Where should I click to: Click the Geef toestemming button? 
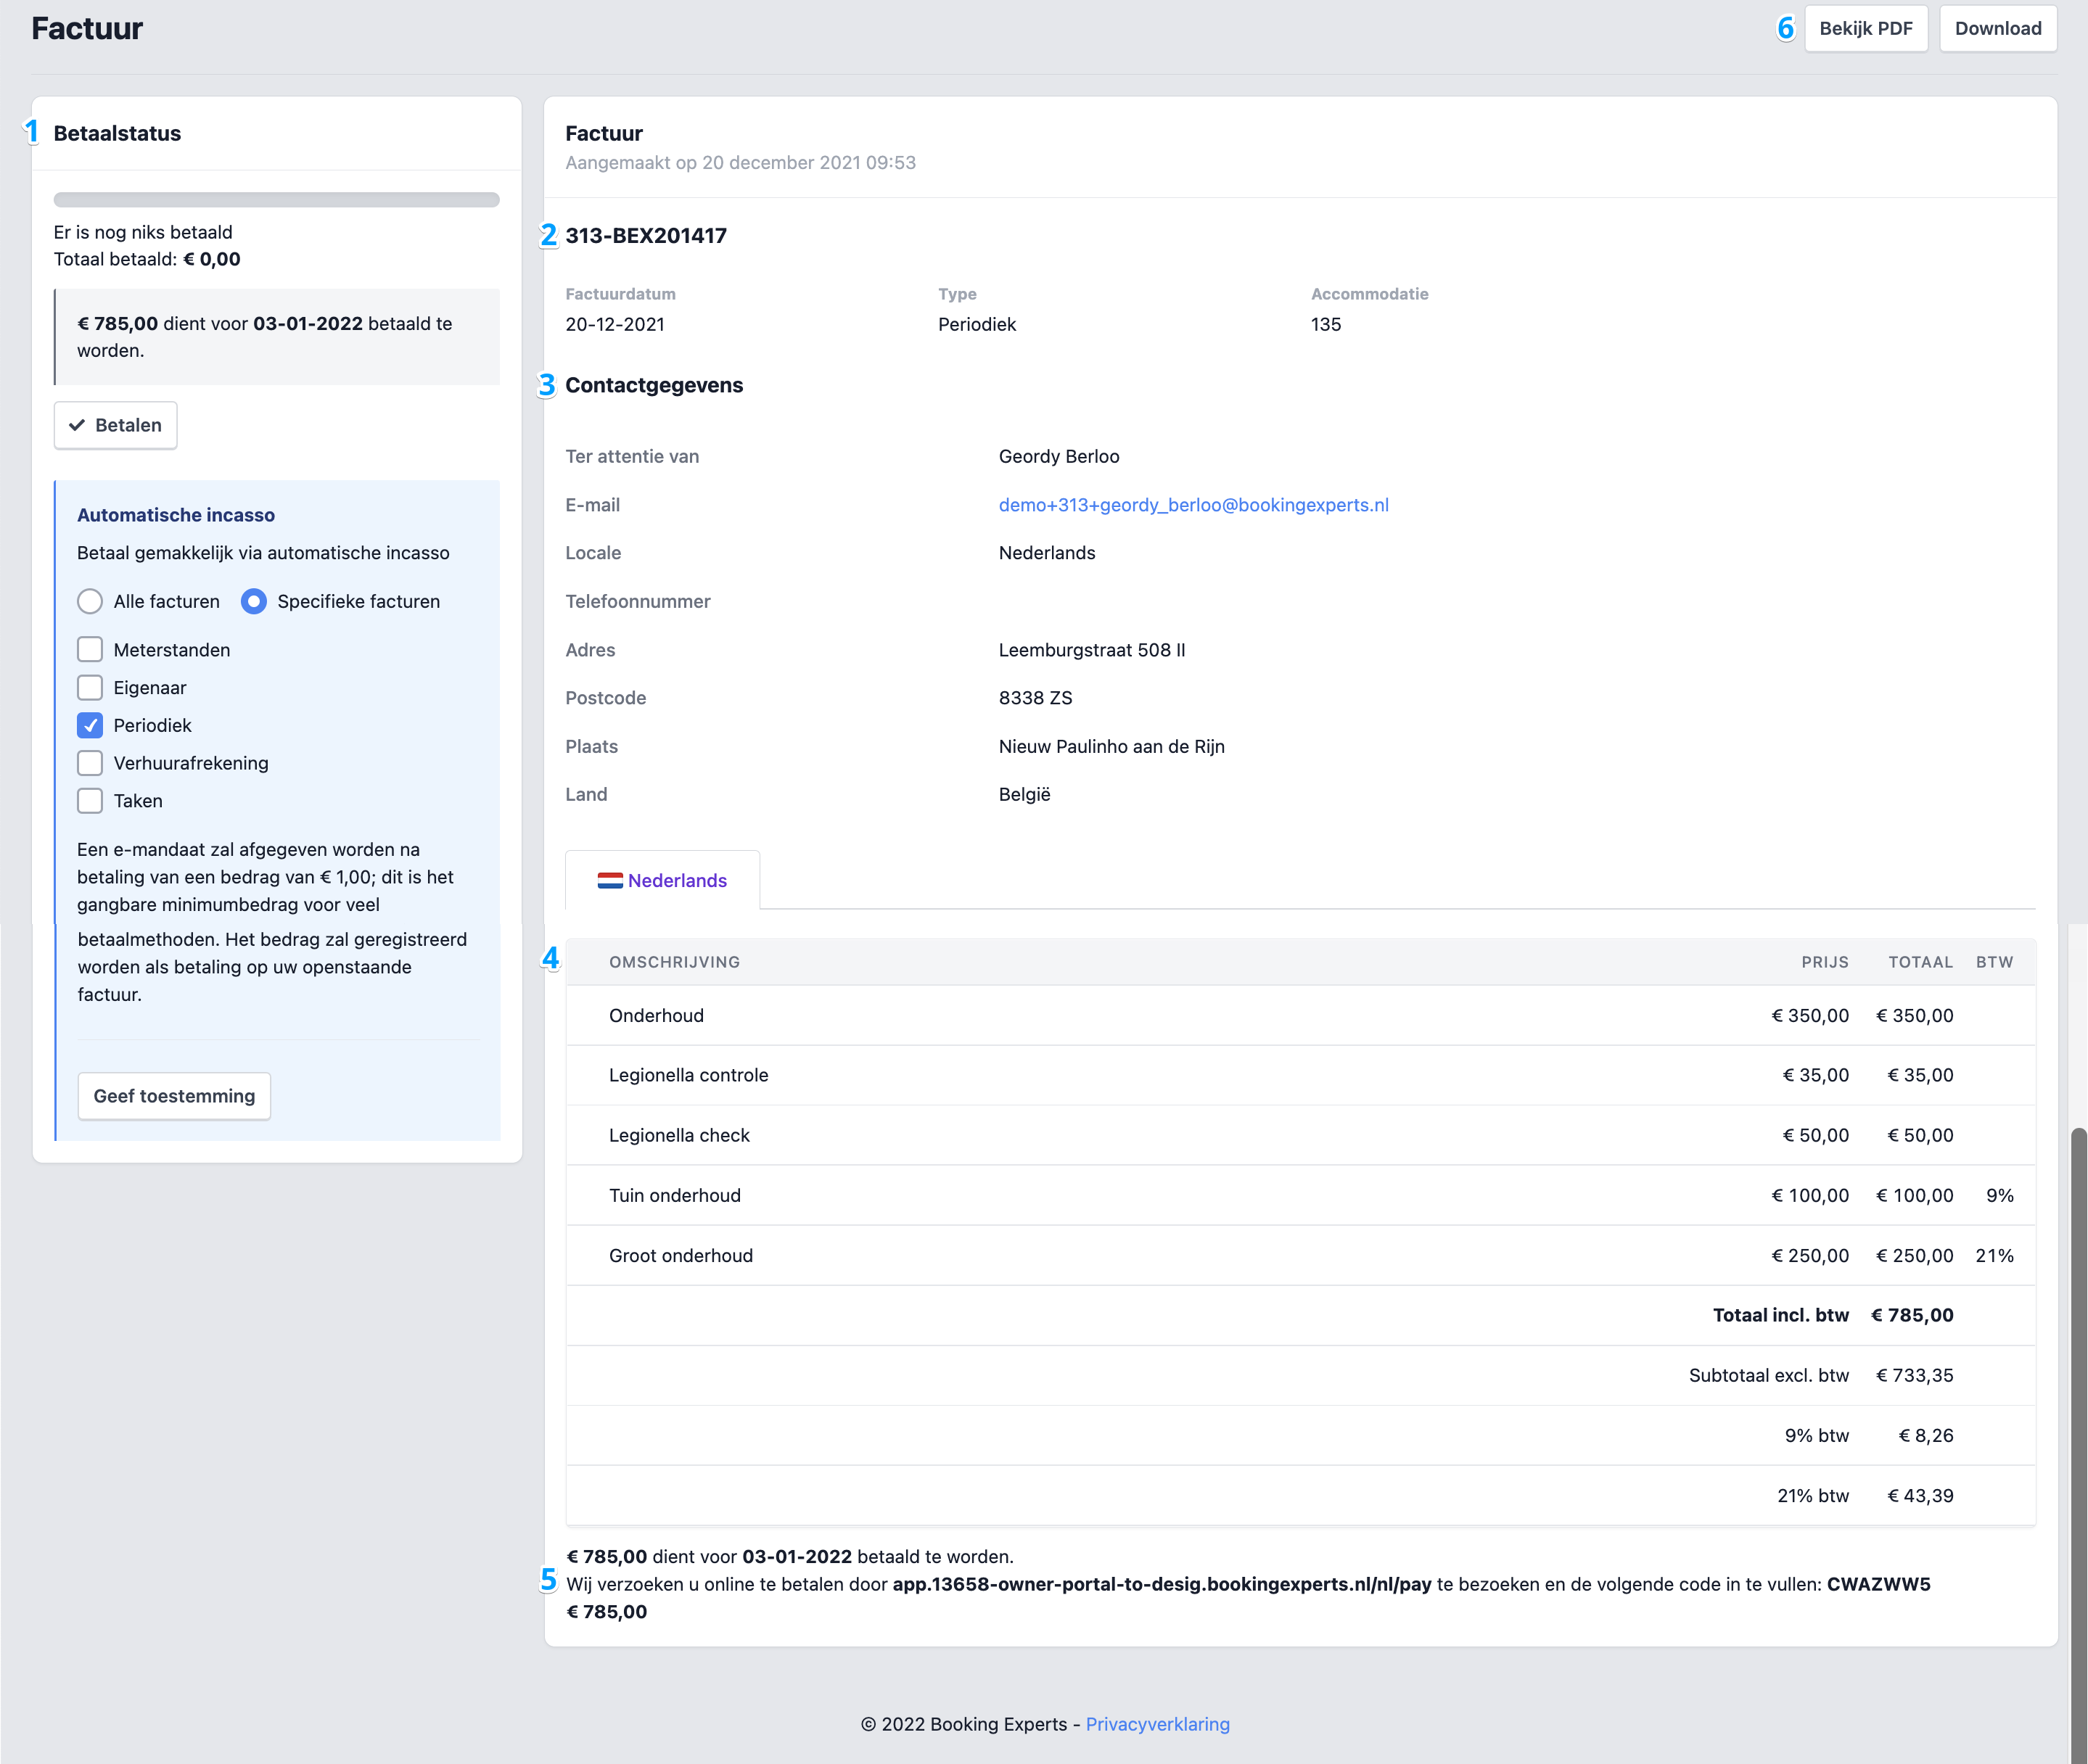tap(174, 1096)
